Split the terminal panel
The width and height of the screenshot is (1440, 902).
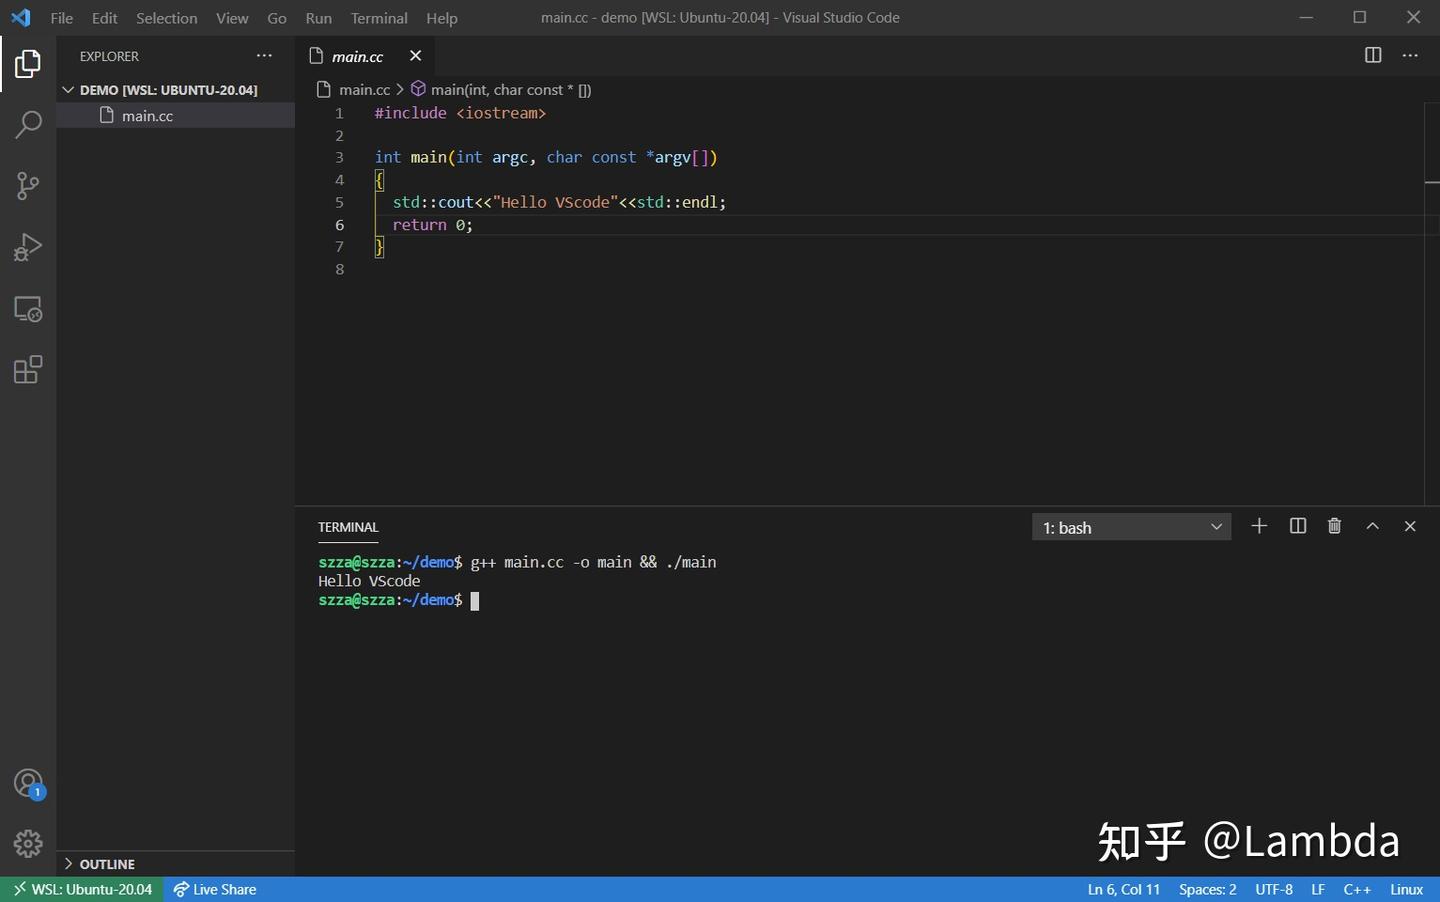click(1297, 525)
